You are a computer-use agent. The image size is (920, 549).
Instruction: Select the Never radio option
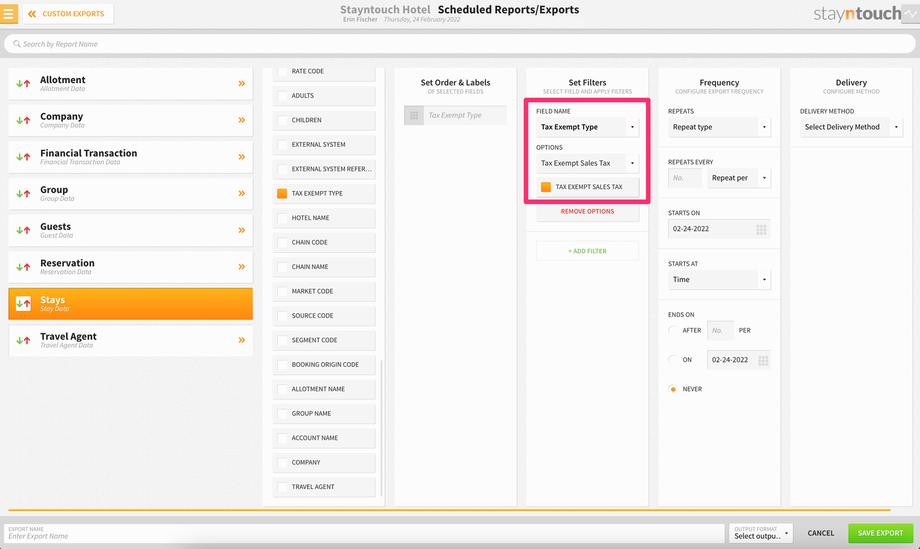coord(673,389)
